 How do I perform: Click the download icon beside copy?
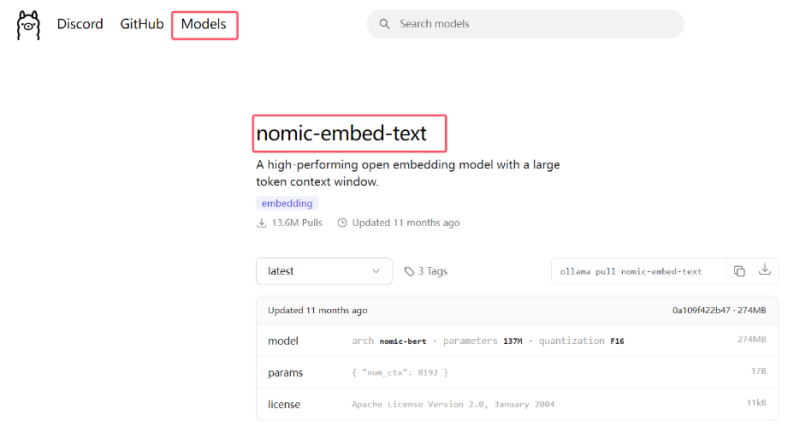765,270
